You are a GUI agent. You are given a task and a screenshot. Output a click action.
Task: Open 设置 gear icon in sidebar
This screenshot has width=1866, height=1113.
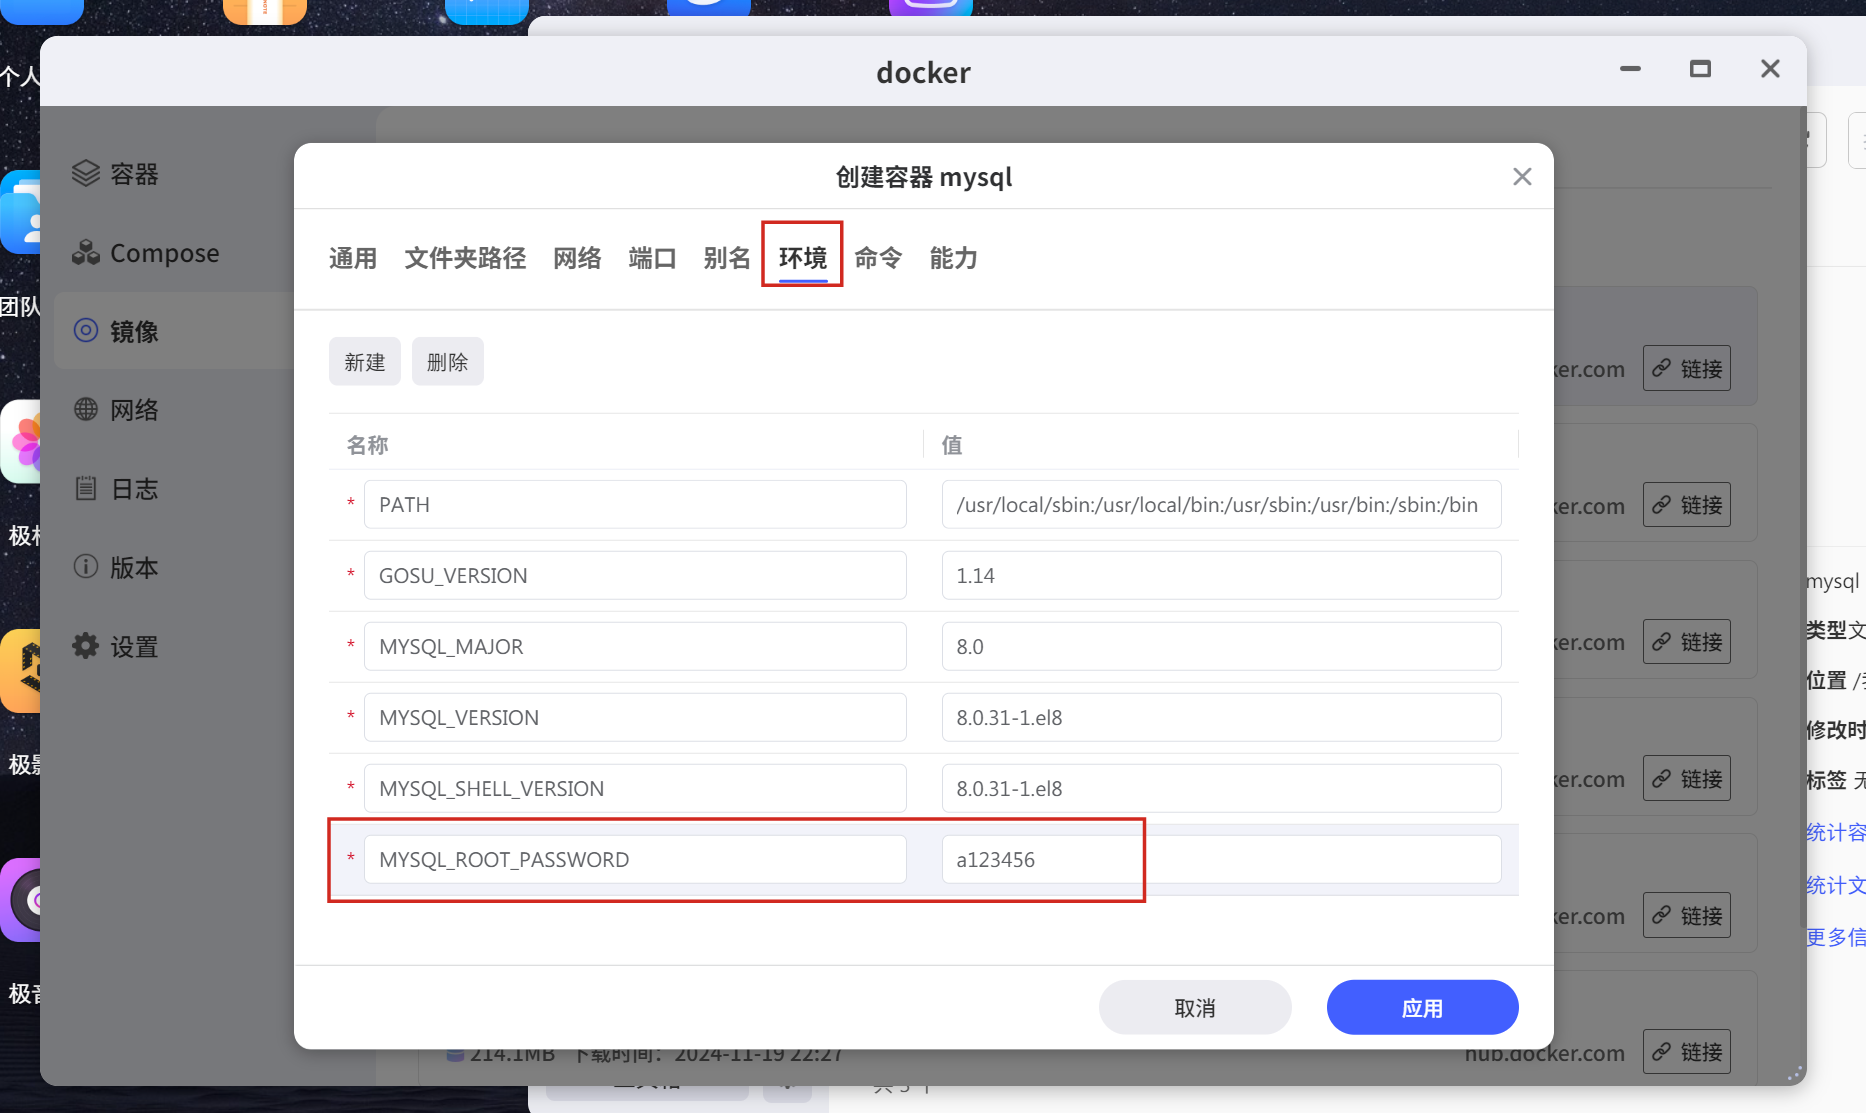pyautogui.click(x=86, y=646)
